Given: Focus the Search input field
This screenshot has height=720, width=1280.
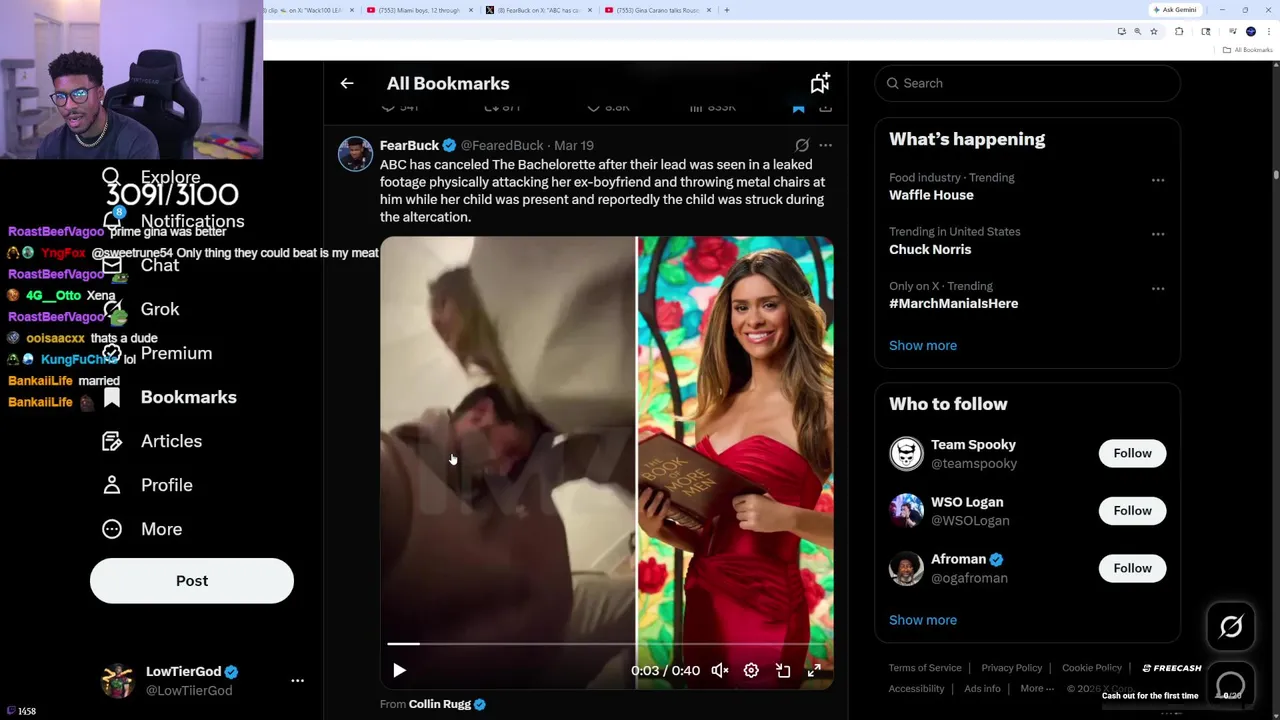Looking at the screenshot, I should 1028,83.
